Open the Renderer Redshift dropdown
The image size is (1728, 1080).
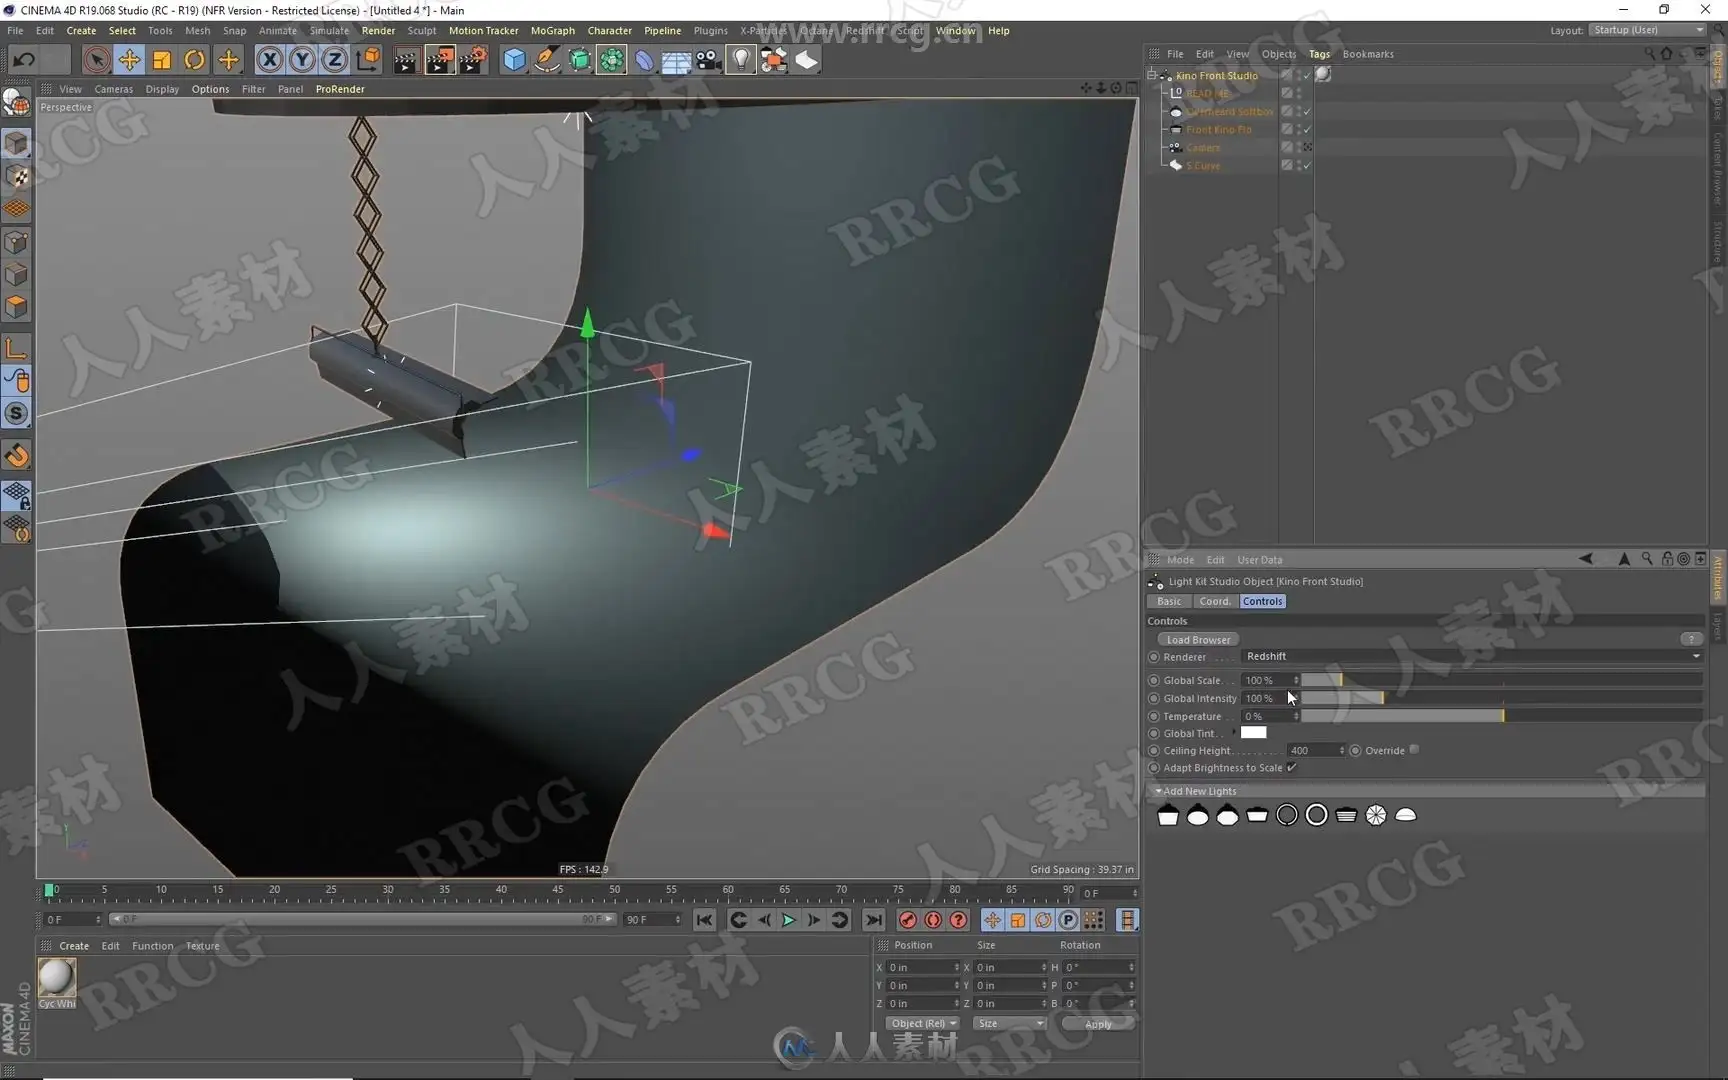click(x=1472, y=657)
